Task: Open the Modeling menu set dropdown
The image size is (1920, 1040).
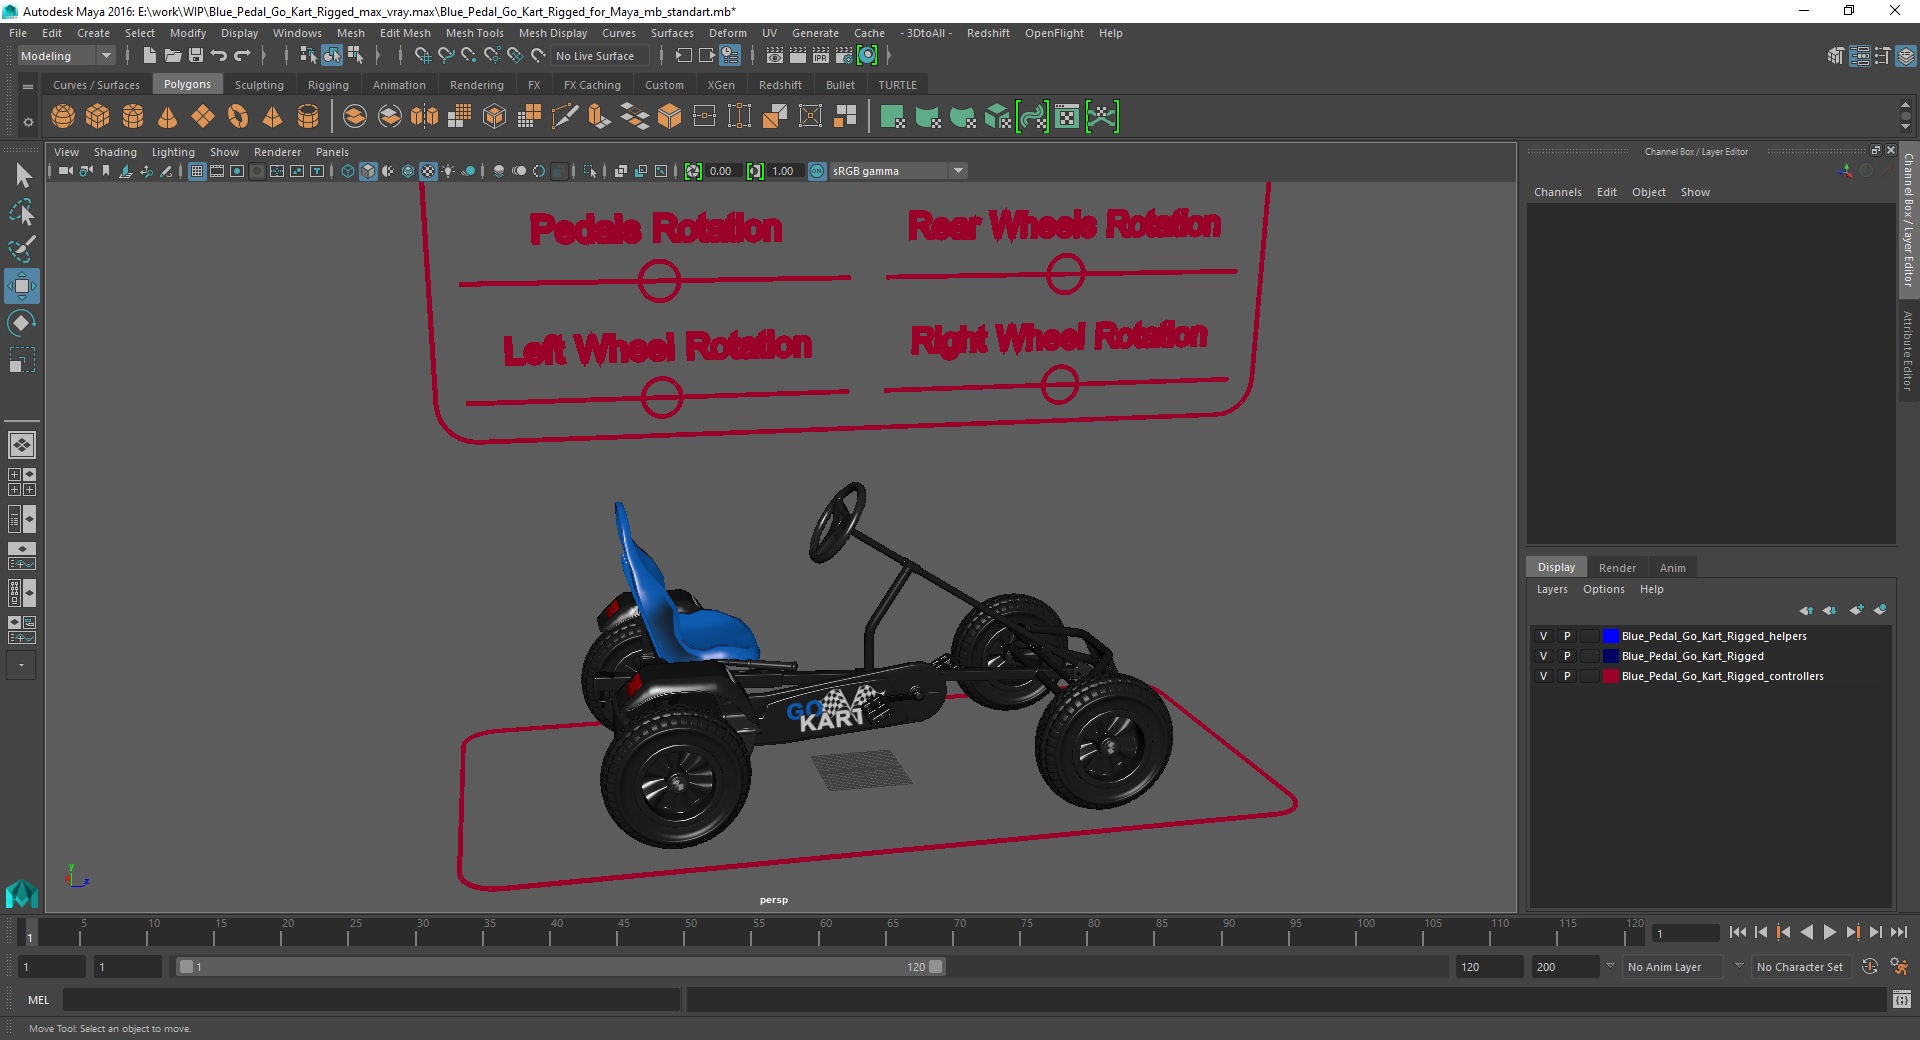Action: click(66, 56)
